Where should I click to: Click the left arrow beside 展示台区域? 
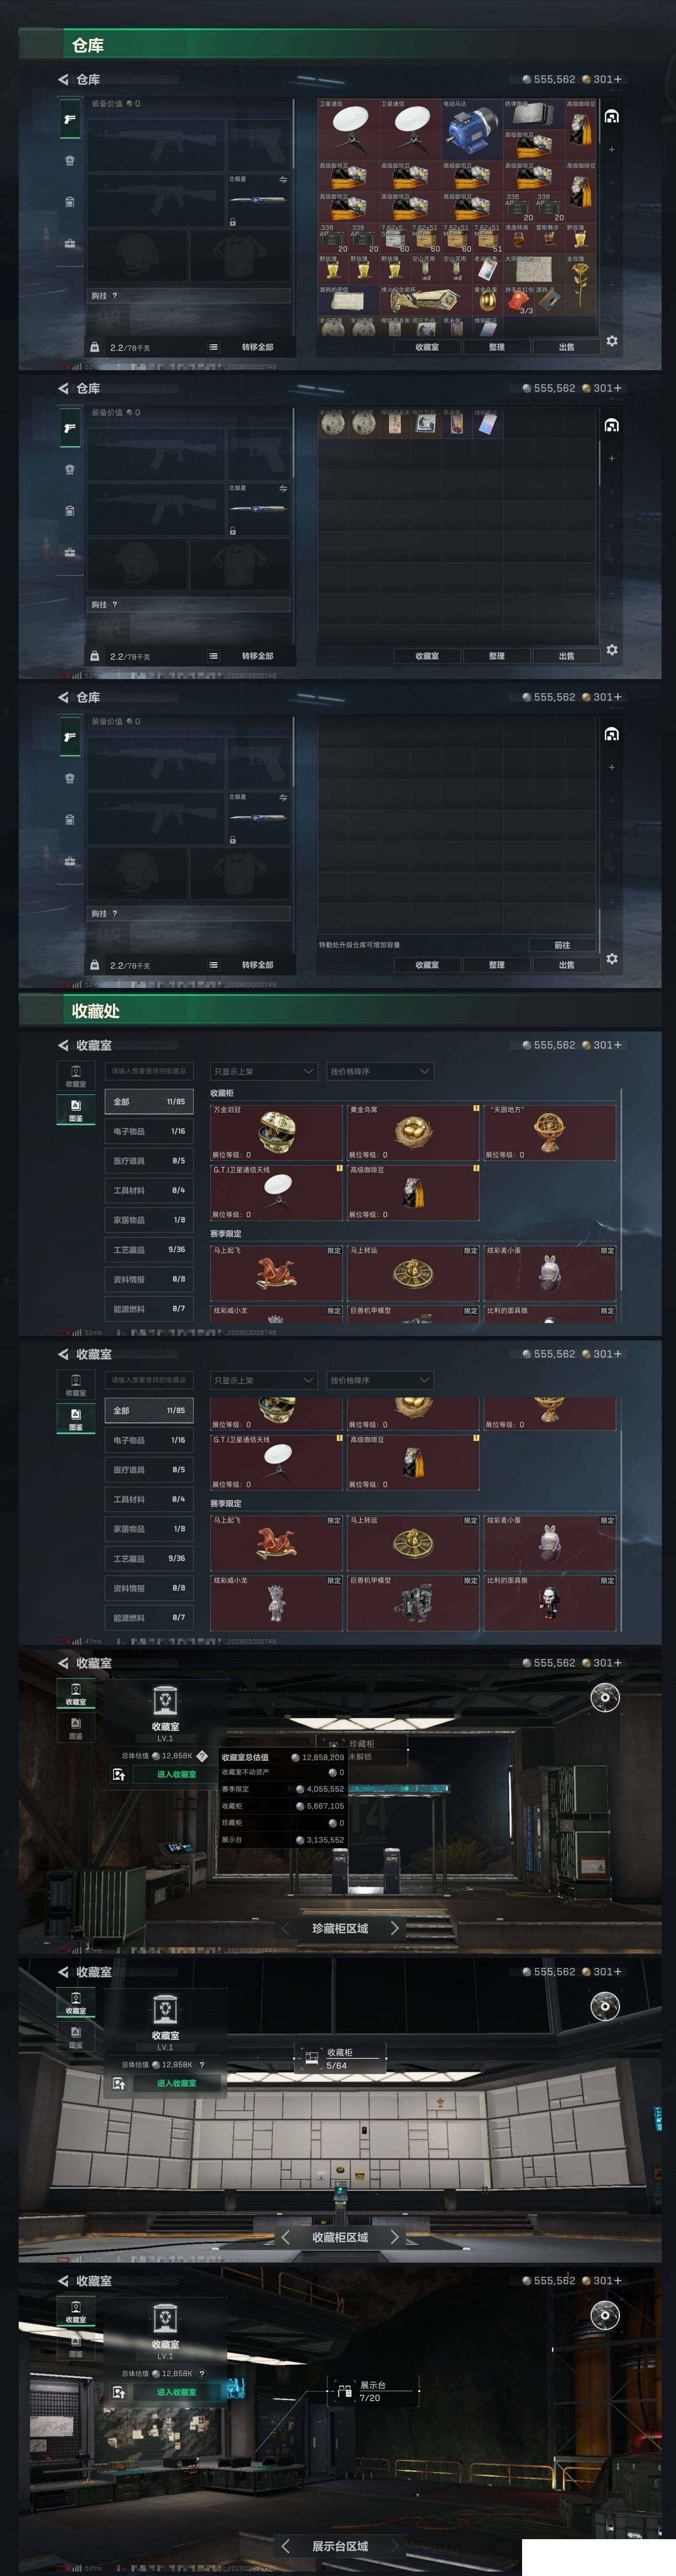coord(285,2545)
